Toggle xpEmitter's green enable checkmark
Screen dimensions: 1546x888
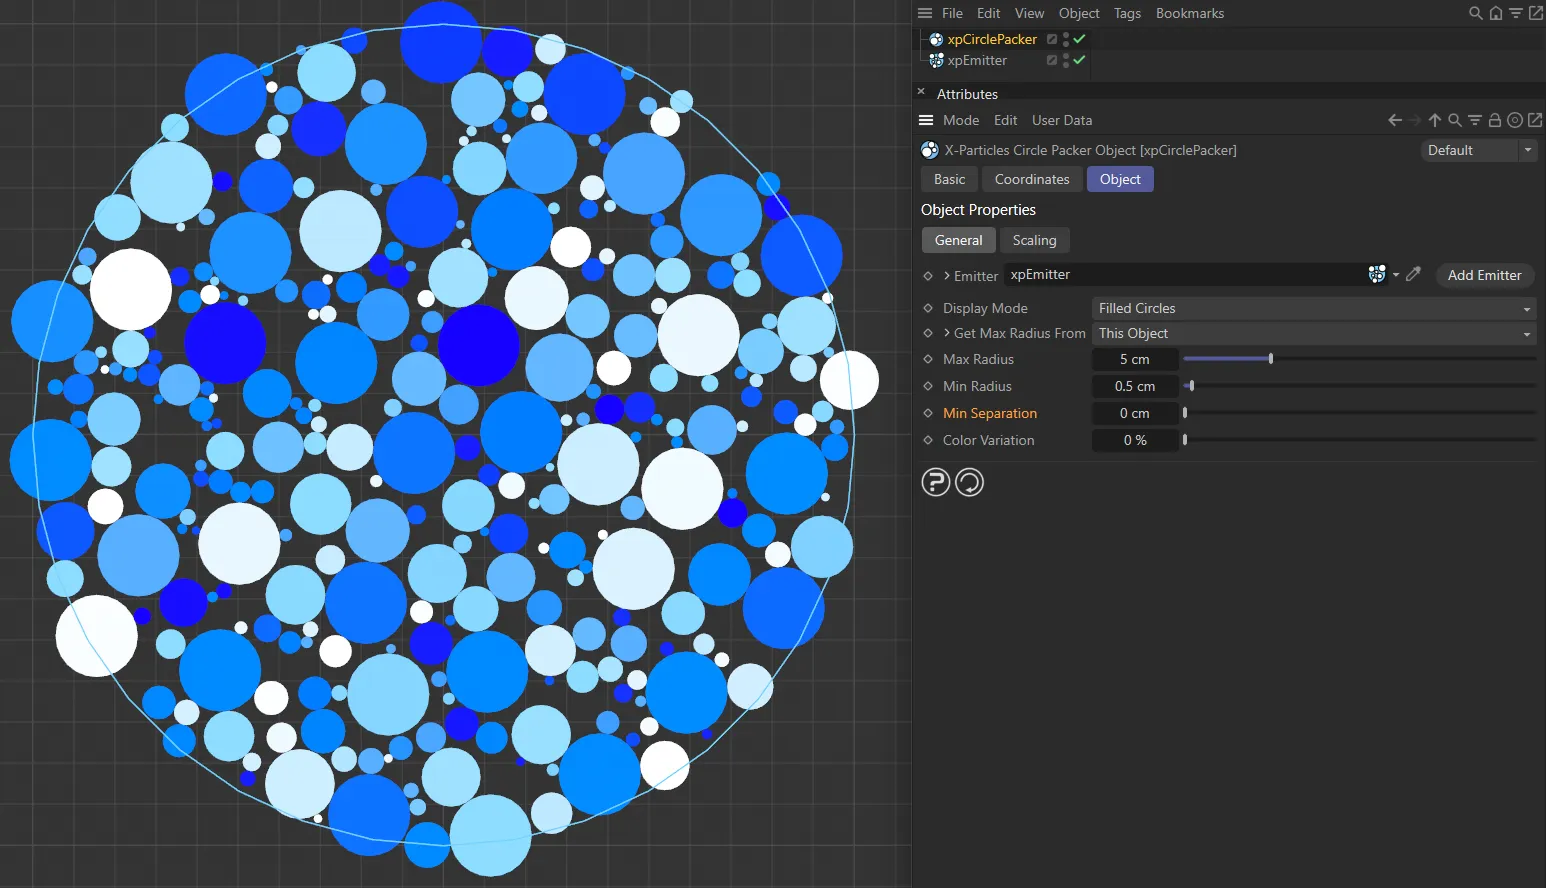click(1079, 60)
